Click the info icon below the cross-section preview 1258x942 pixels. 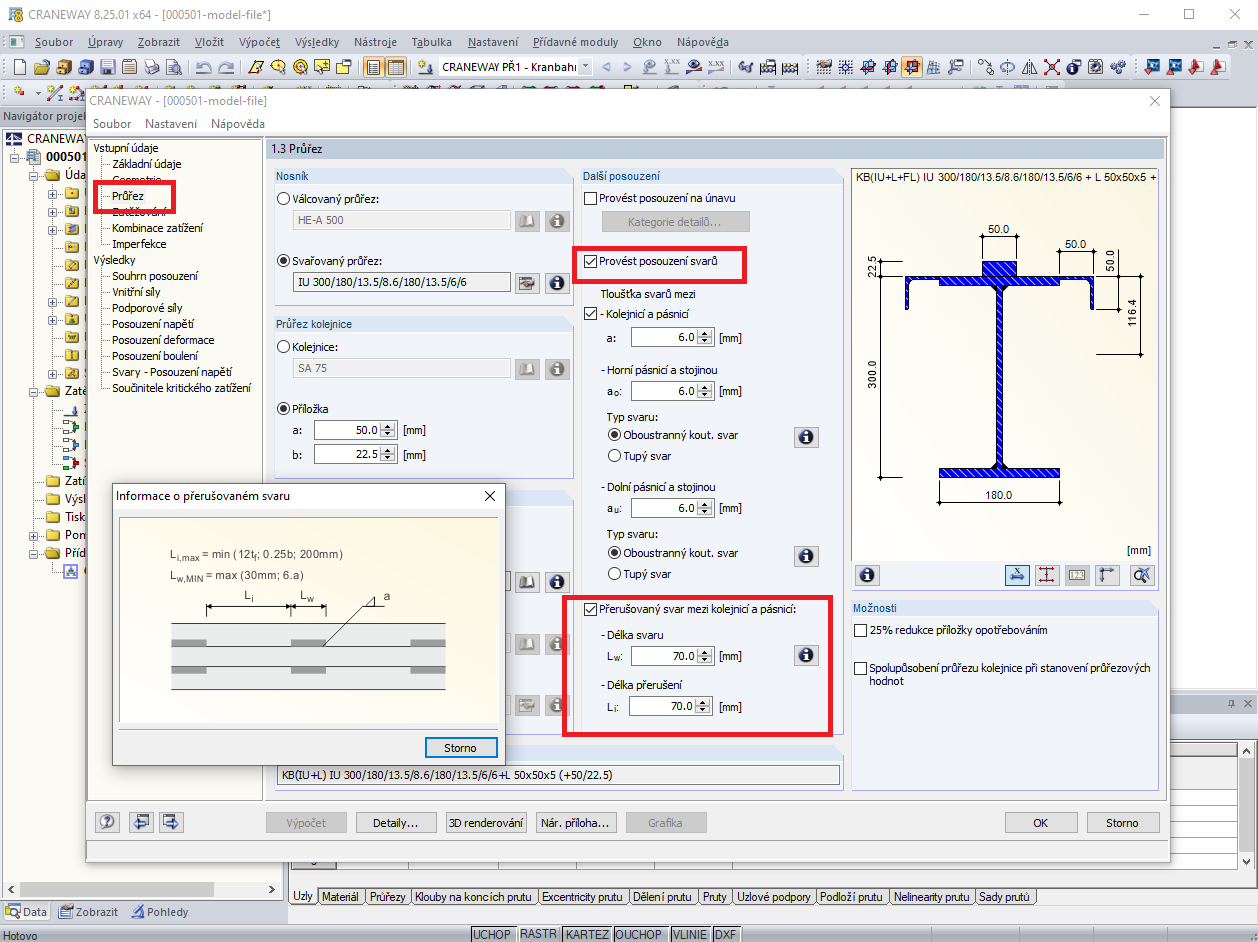[867, 574]
